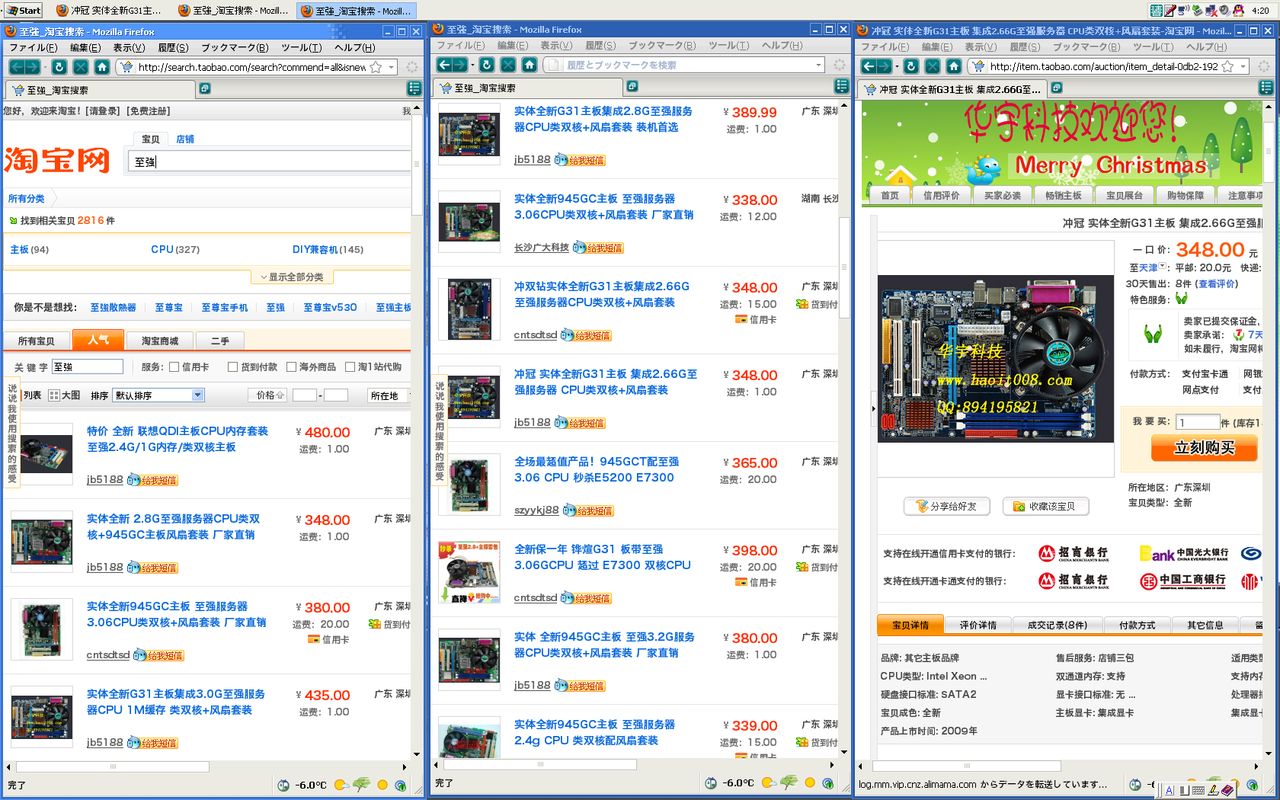Click the Stop icon in the middle window toolbar
Viewport: 1280px width, 800px height.
(508, 65)
